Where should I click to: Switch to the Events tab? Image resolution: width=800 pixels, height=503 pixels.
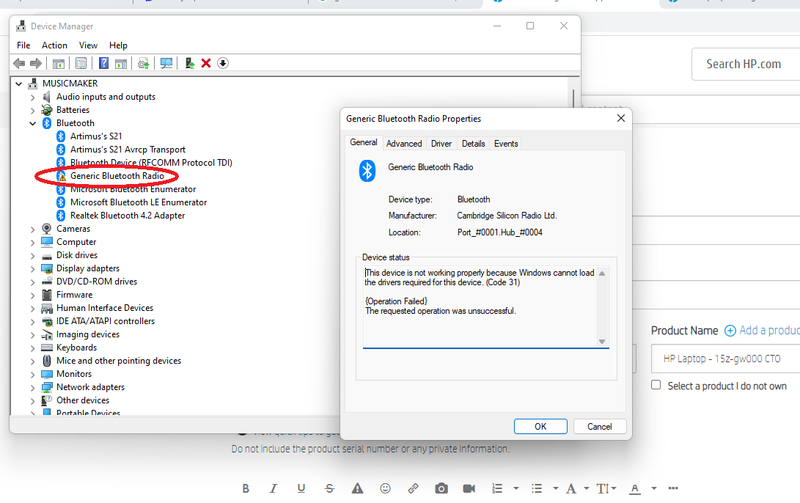point(506,144)
